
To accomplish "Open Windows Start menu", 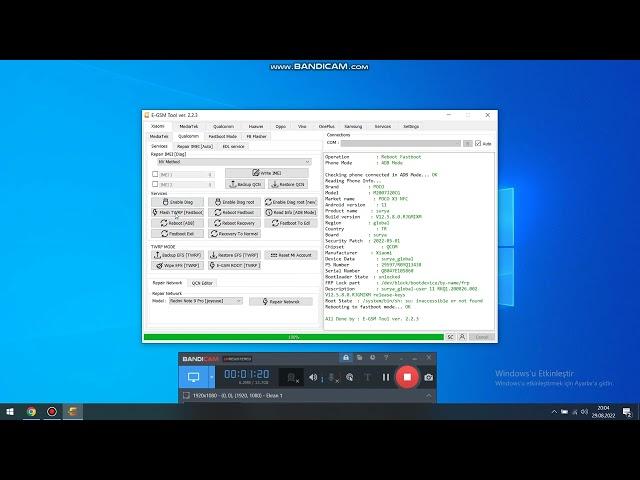I will (10, 412).
